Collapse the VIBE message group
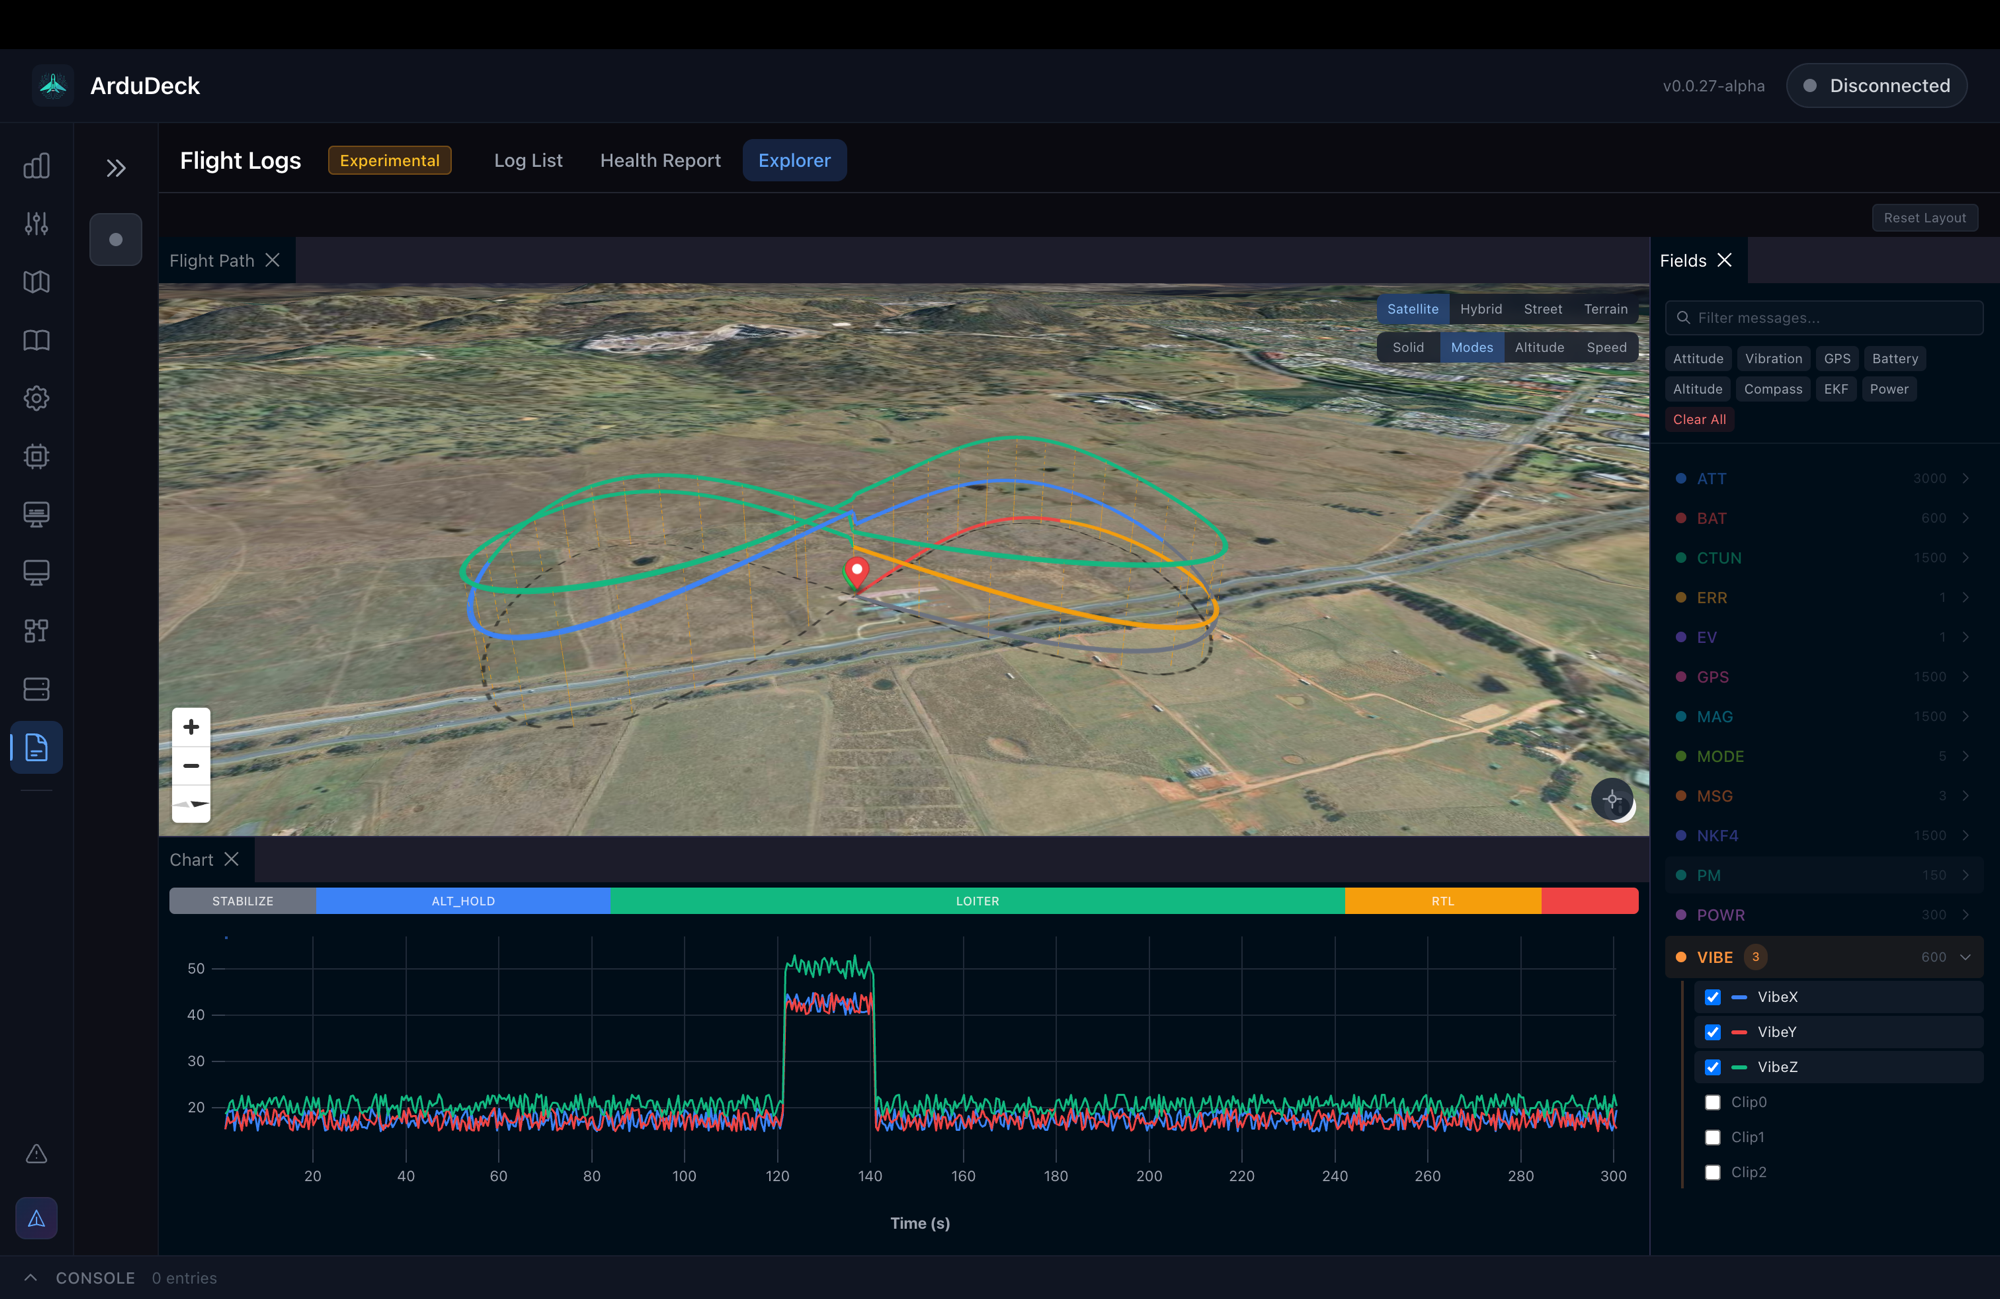This screenshot has height=1299, width=2000. 1966,957
